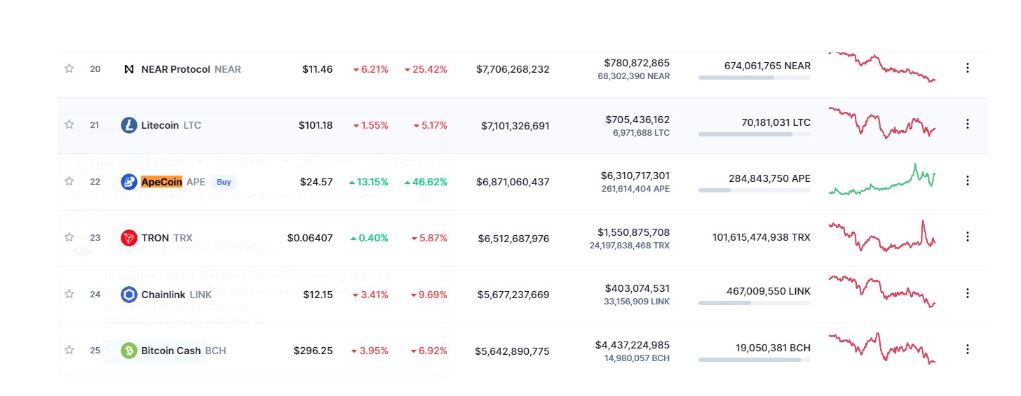The height and width of the screenshot is (396, 1021).
Task: Open Chainlink row three-dot menu
Action: click(x=967, y=293)
